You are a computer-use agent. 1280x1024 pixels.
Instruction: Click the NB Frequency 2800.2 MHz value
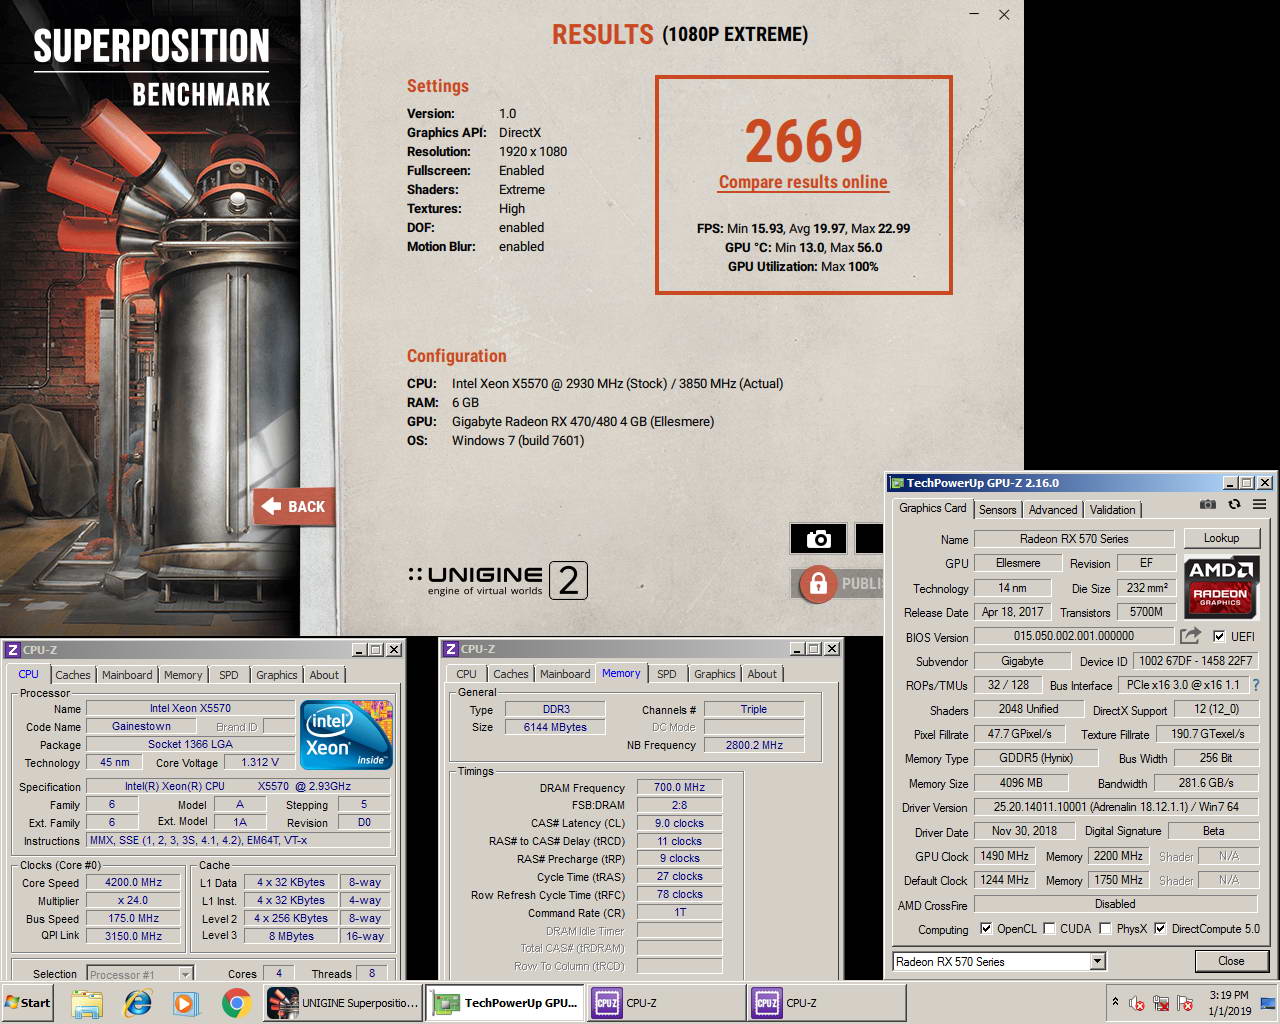click(754, 745)
